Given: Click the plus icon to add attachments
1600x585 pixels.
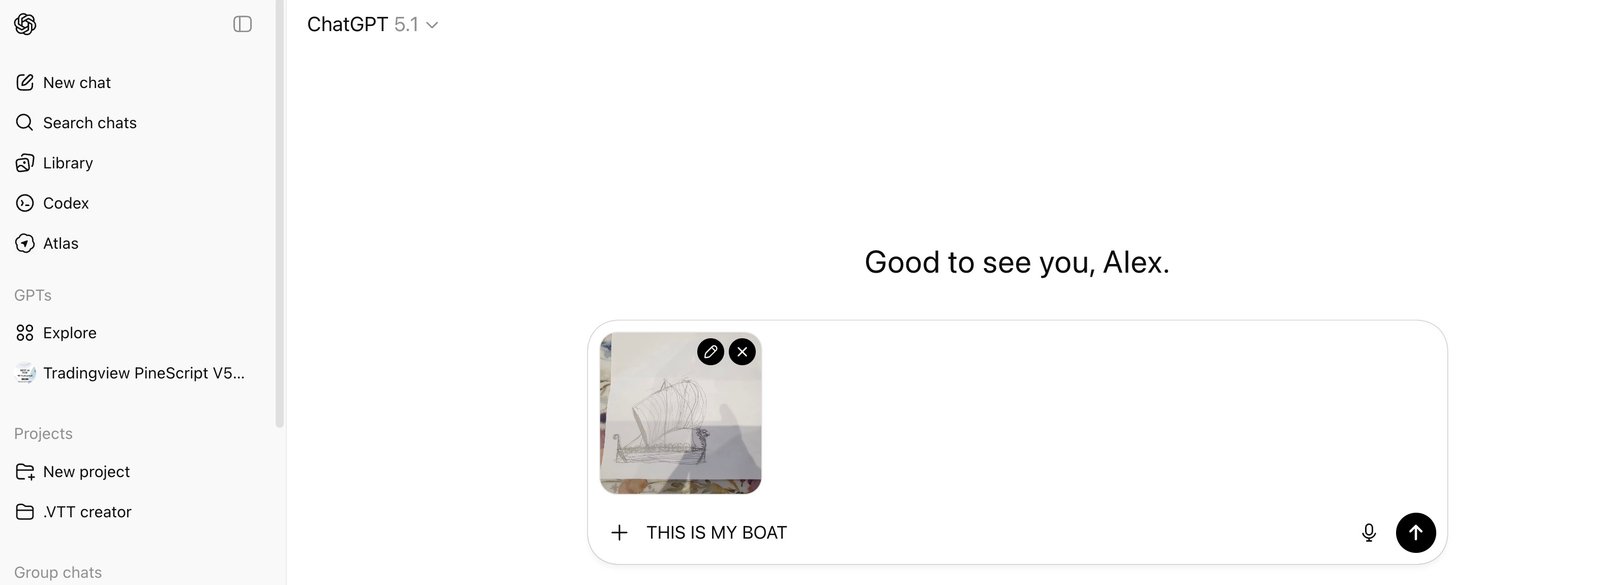Looking at the screenshot, I should [x=619, y=533].
